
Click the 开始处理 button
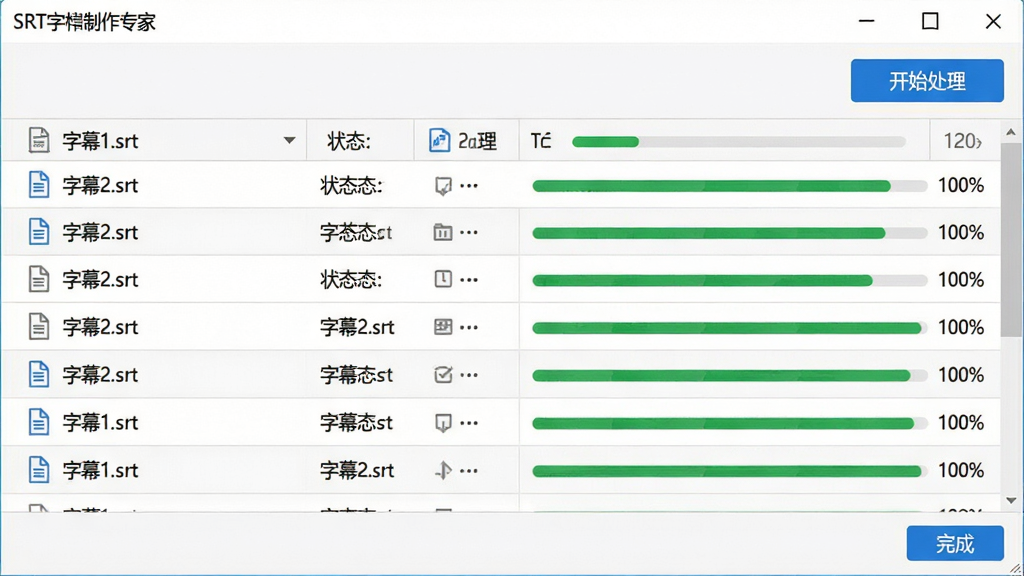[x=927, y=81]
